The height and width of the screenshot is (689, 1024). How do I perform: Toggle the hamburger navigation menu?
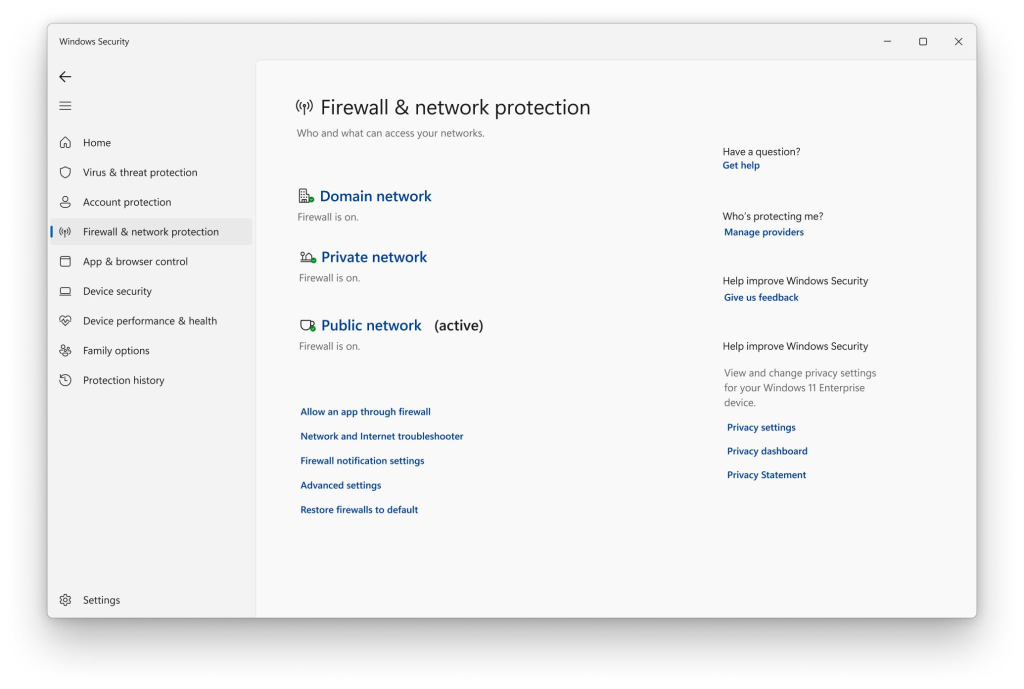(65, 106)
